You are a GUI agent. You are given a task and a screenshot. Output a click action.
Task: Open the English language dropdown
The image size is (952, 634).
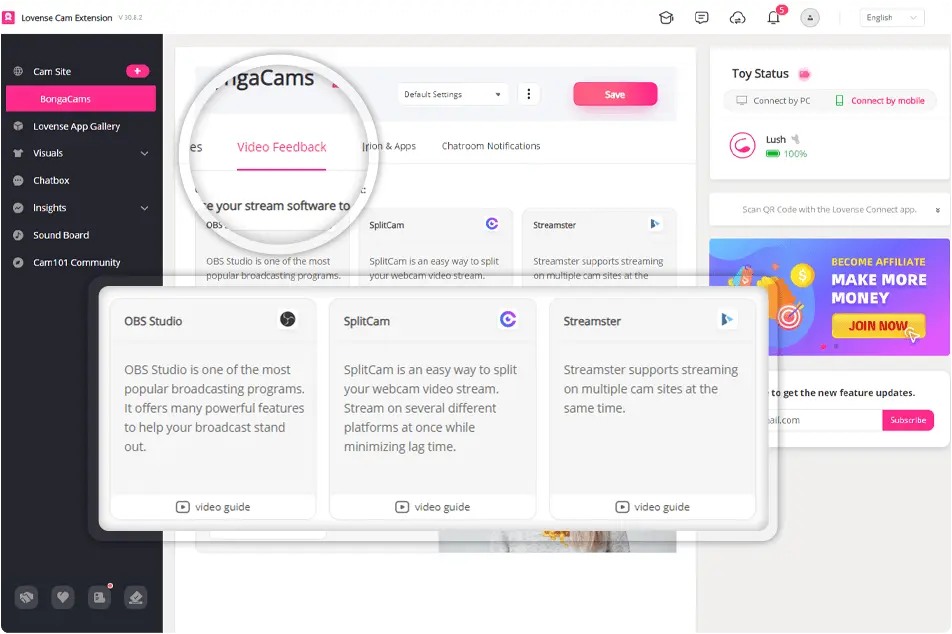tap(891, 18)
